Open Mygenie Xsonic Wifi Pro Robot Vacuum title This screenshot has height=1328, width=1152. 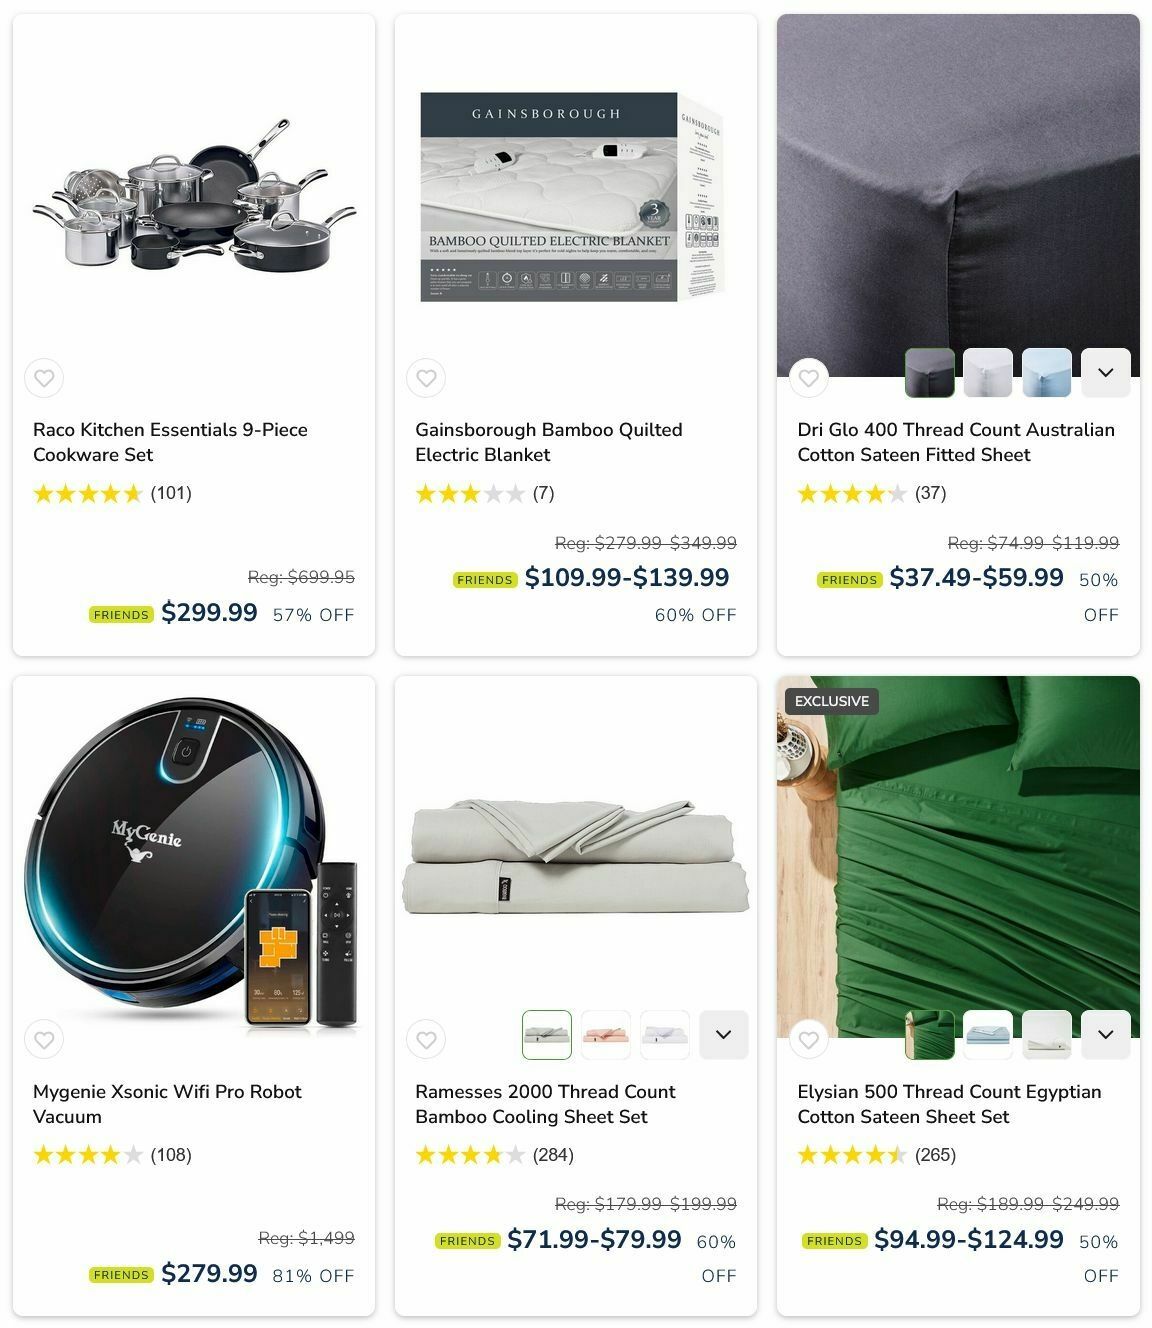click(167, 1104)
